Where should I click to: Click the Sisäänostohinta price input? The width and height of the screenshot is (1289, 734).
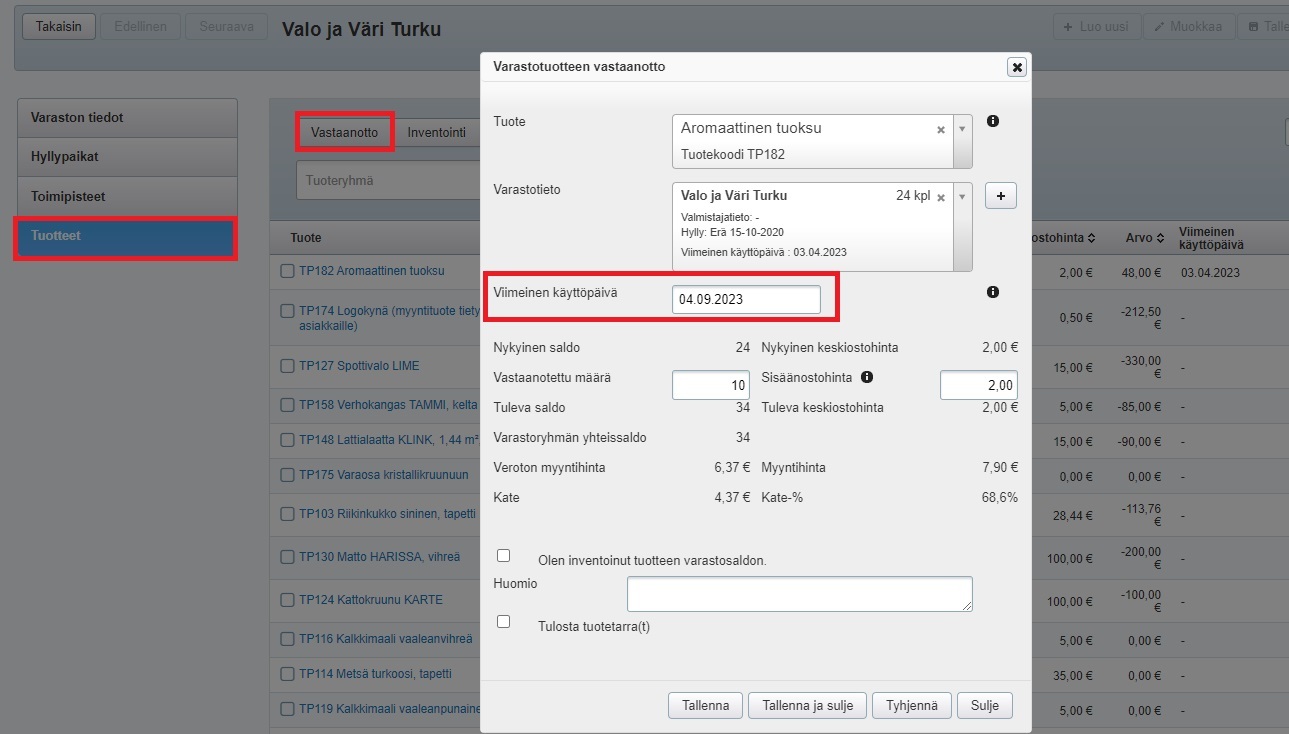979,385
